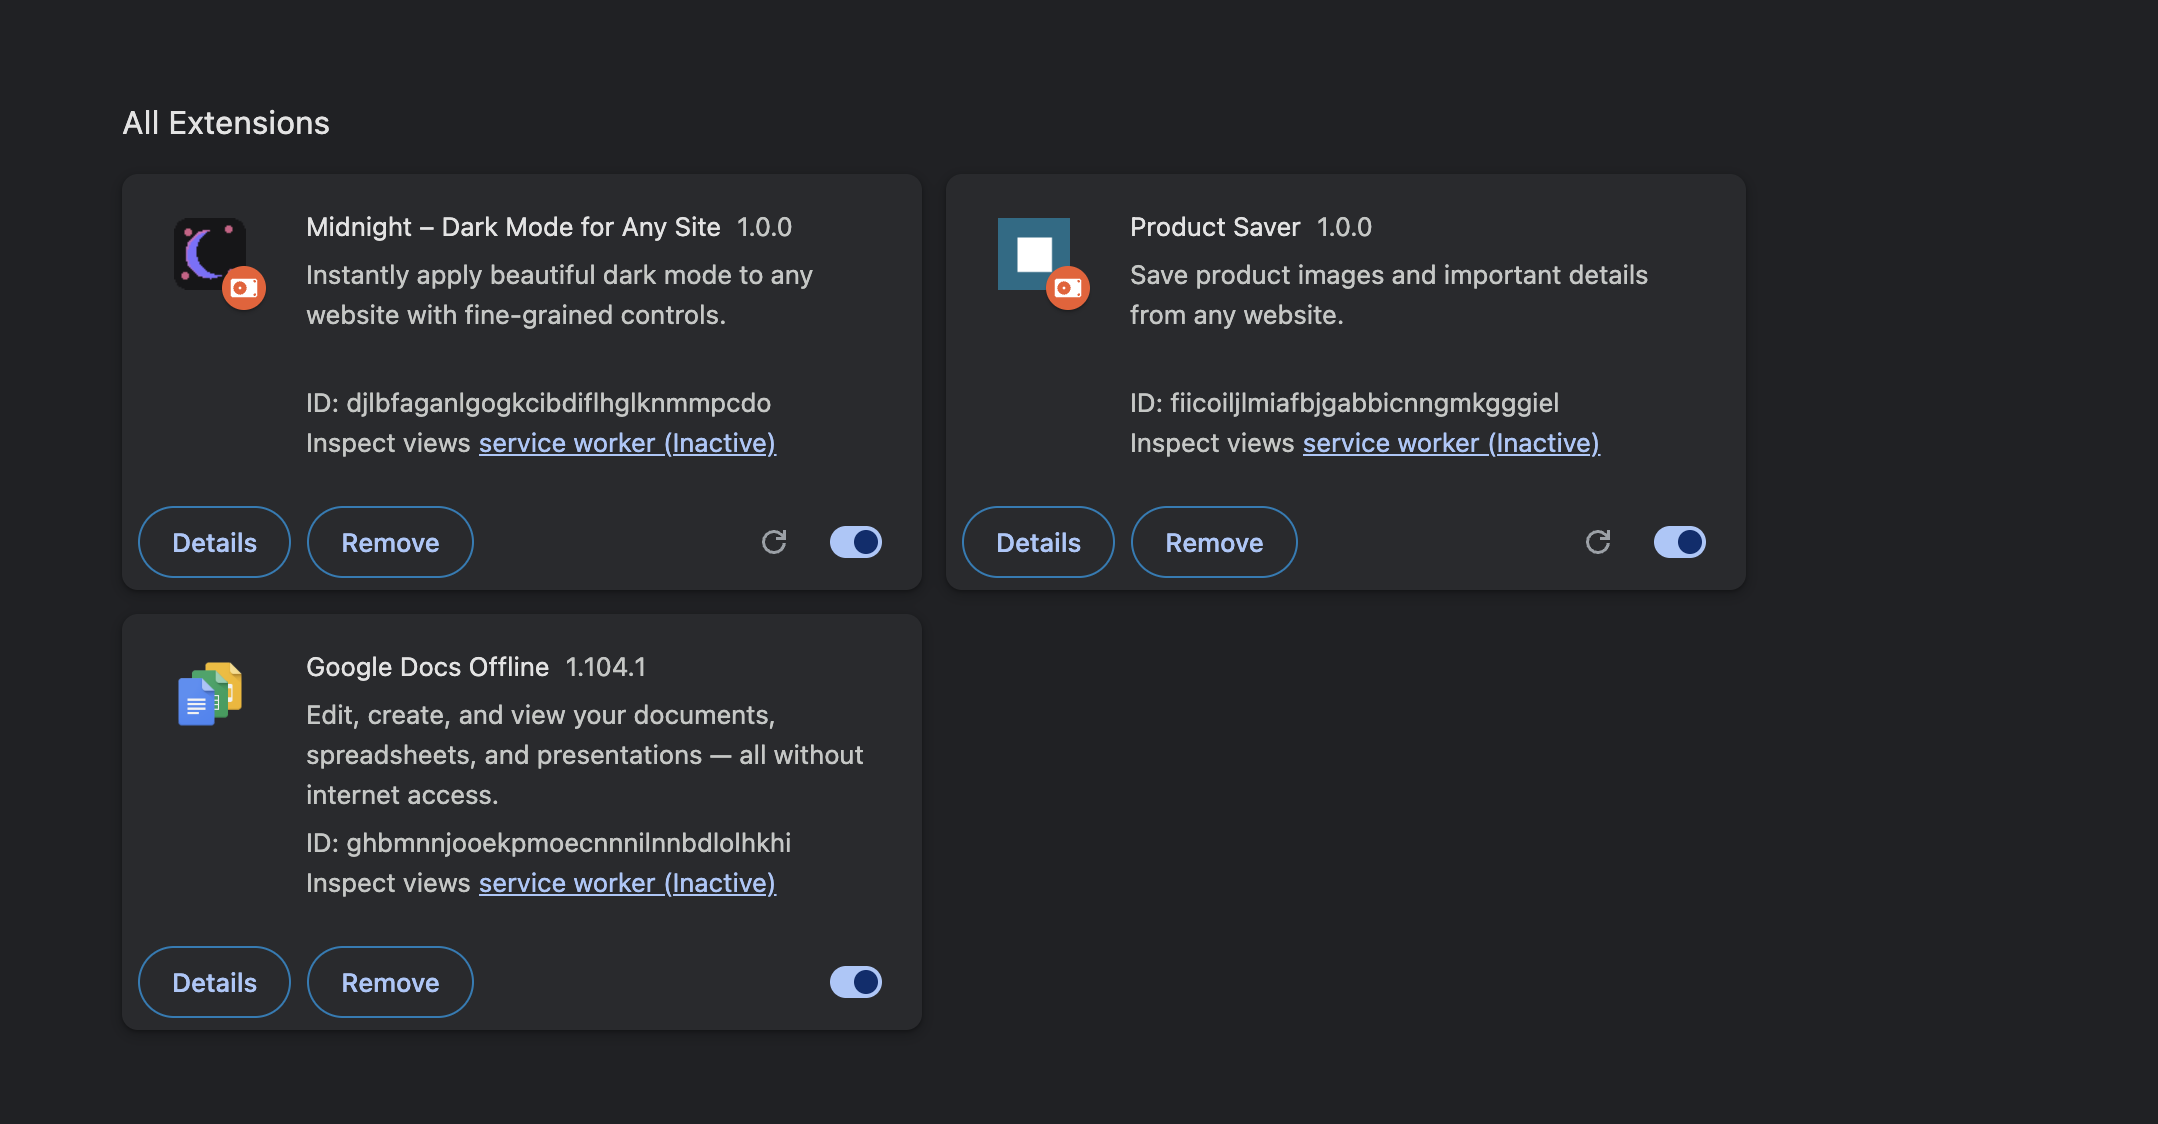Click the 'Edit, create, and view your documents' description

pos(584,755)
